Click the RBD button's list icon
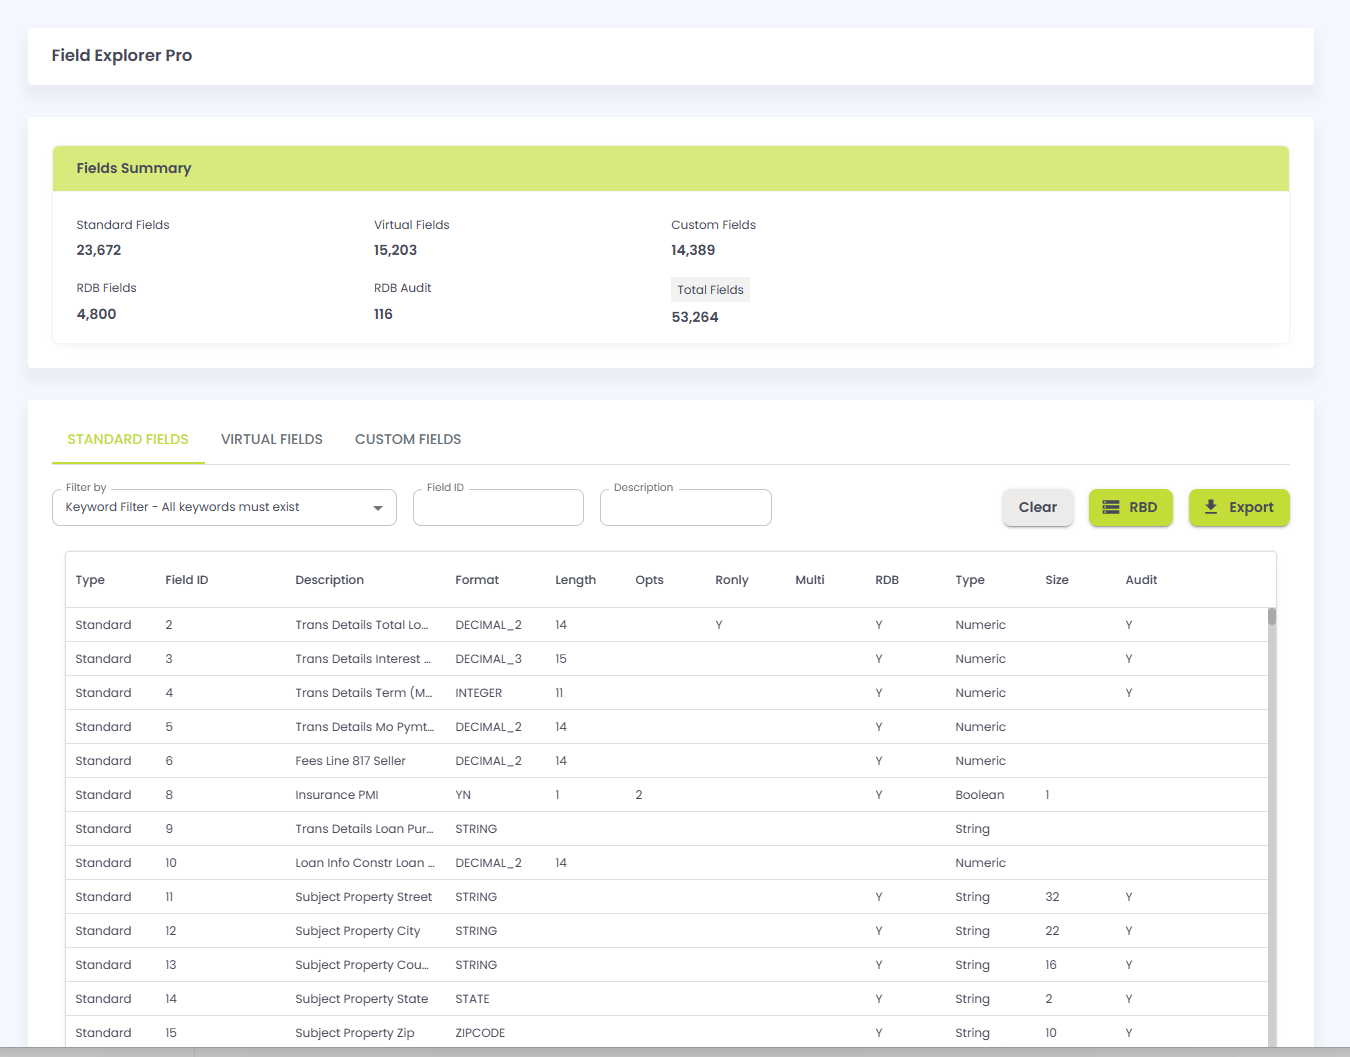 [x=1110, y=507]
